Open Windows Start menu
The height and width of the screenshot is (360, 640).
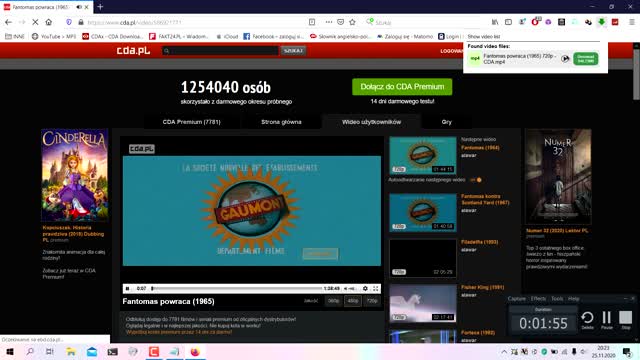10,351
